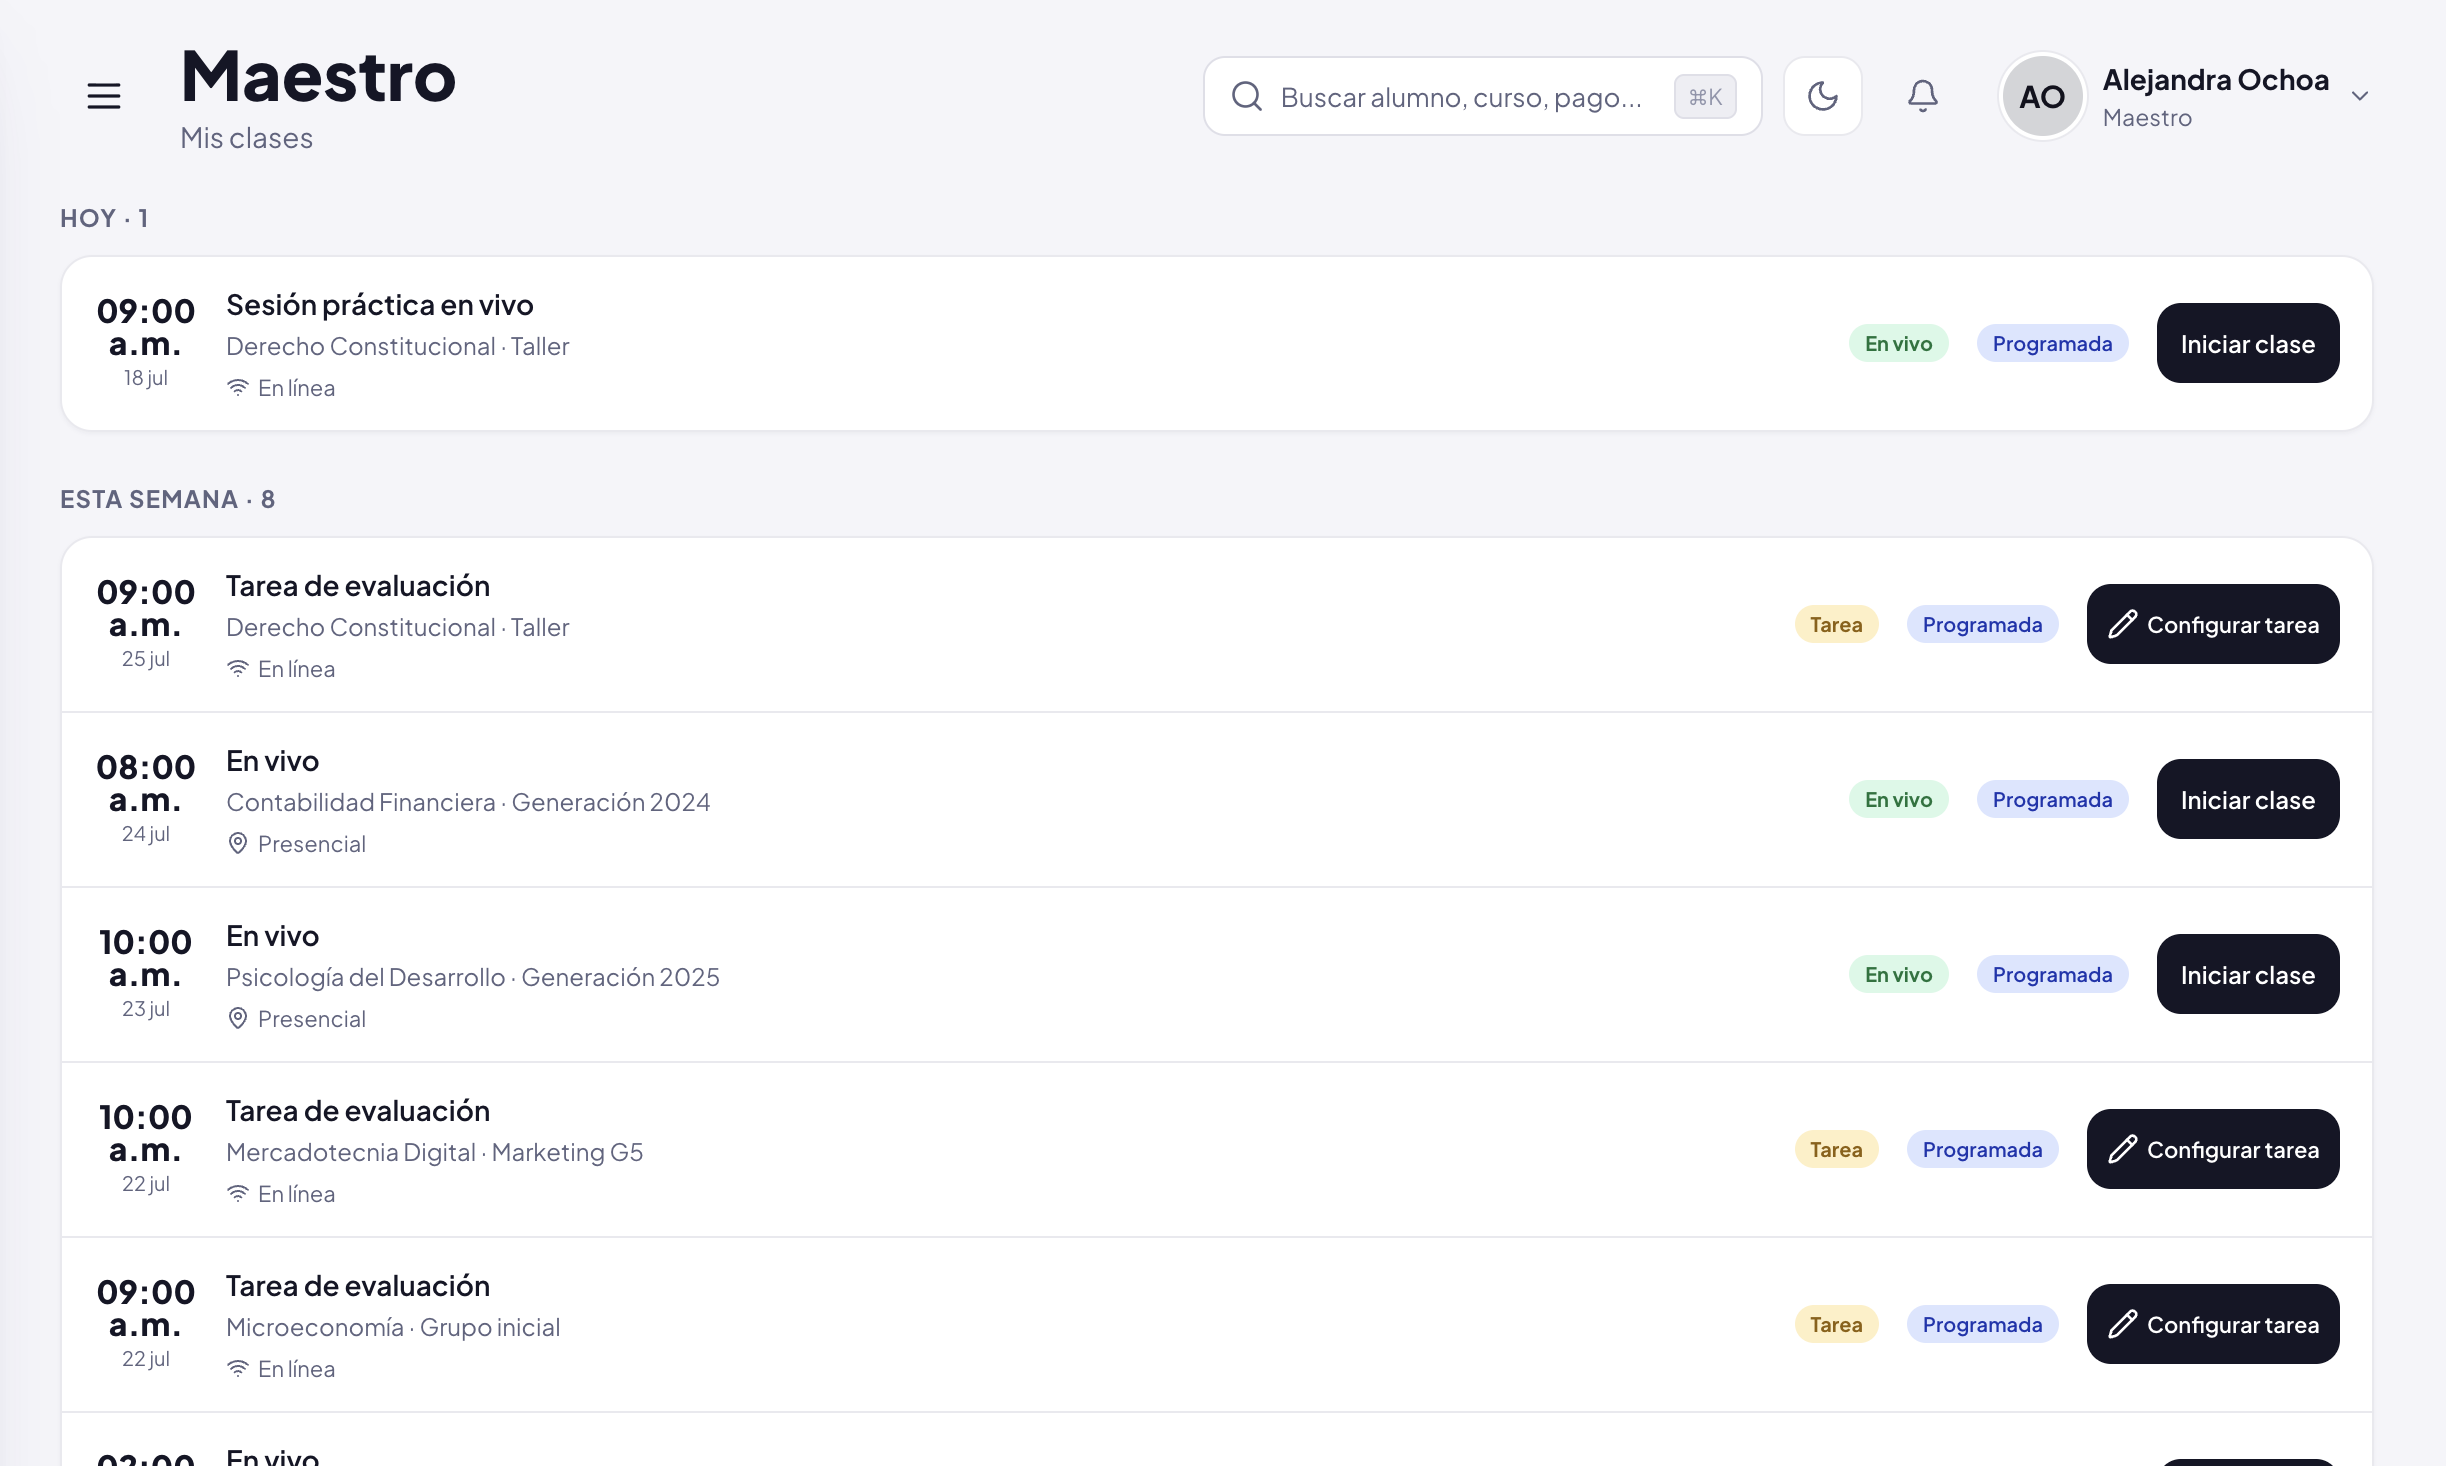The image size is (2446, 1466).
Task: Focus the Buscar alumno search field
Action: (x=1482, y=96)
